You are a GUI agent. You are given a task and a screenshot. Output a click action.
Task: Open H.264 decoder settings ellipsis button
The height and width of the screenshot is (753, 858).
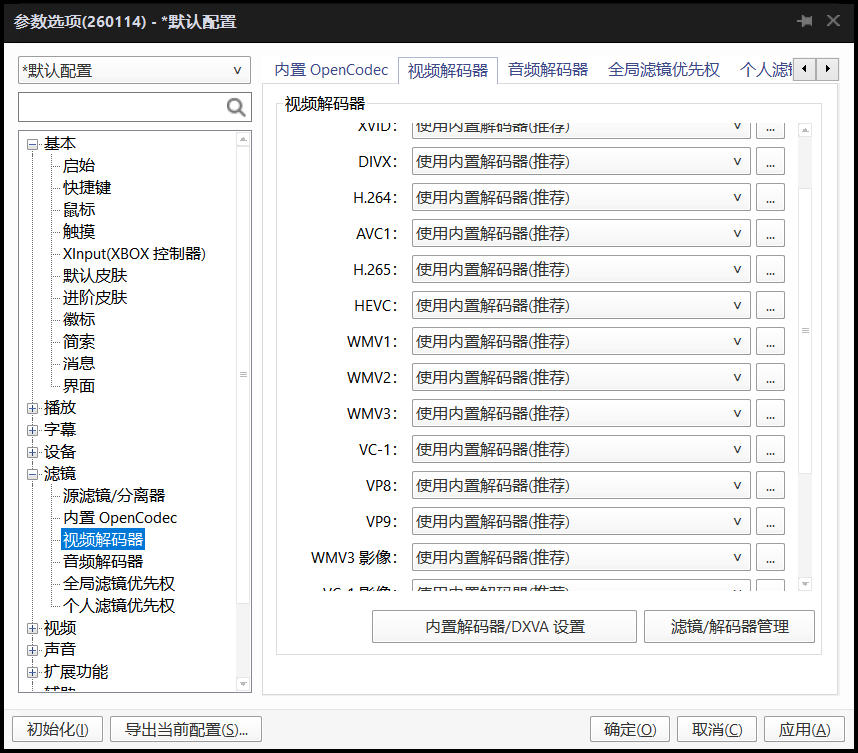[769, 198]
